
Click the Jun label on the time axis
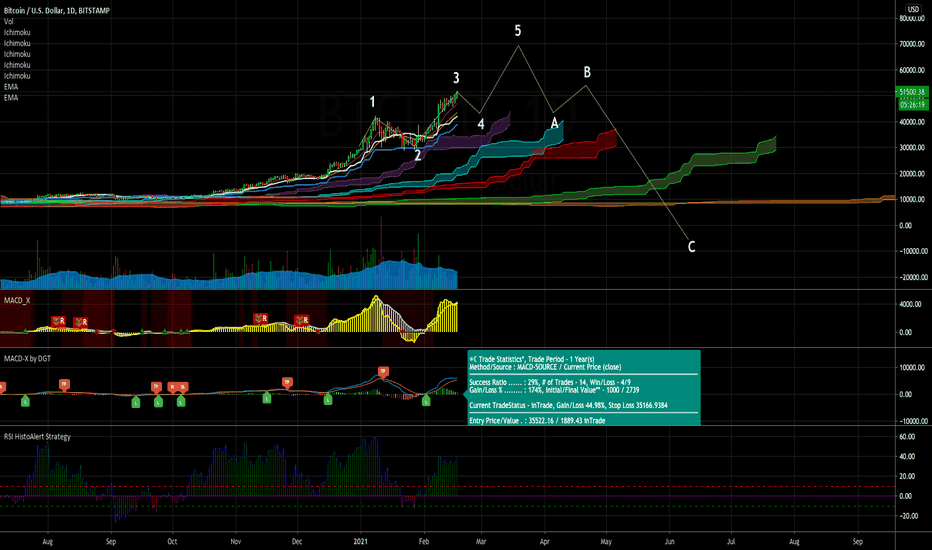[x=670, y=542]
